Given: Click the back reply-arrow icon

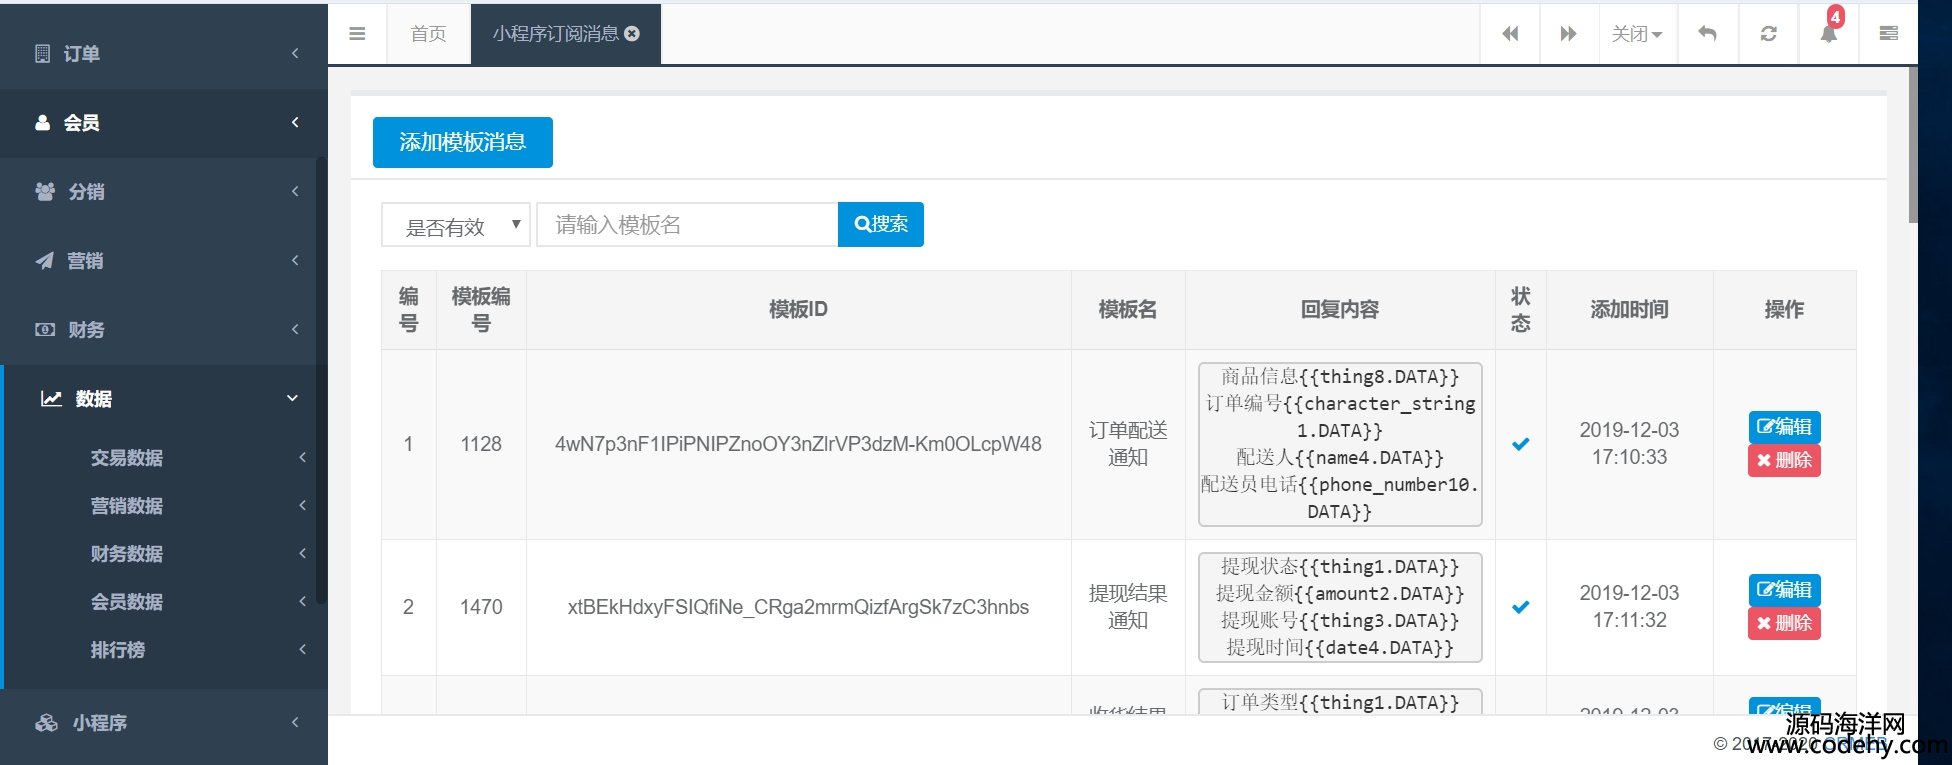Looking at the screenshot, I should pyautogui.click(x=1708, y=33).
